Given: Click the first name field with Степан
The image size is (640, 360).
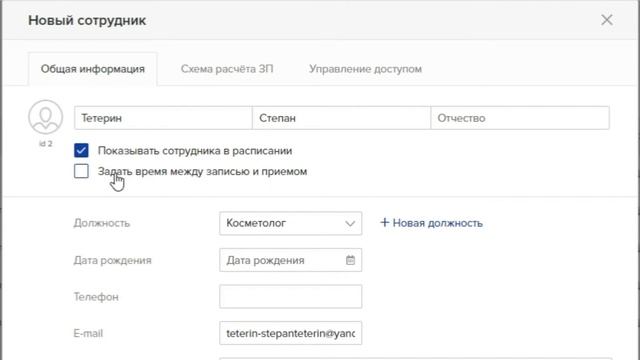Looking at the screenshot, I should click(341, 118).
